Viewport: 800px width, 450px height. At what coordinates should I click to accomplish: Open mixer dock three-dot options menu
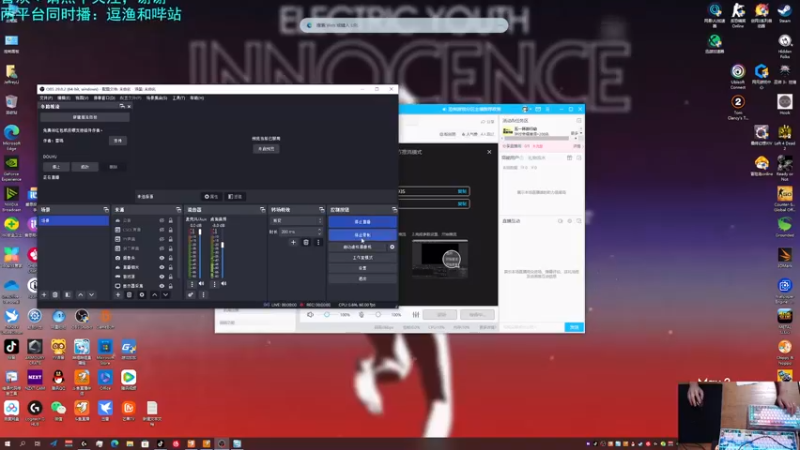(x=203, y=294)
